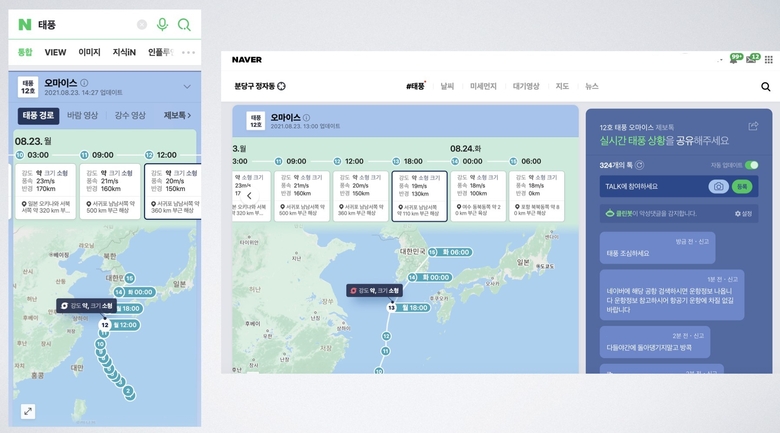The width and height of the screenshot is (780, 433).
Task: Clear the 태풍 search text with the X icon
Action: [142, 24]
